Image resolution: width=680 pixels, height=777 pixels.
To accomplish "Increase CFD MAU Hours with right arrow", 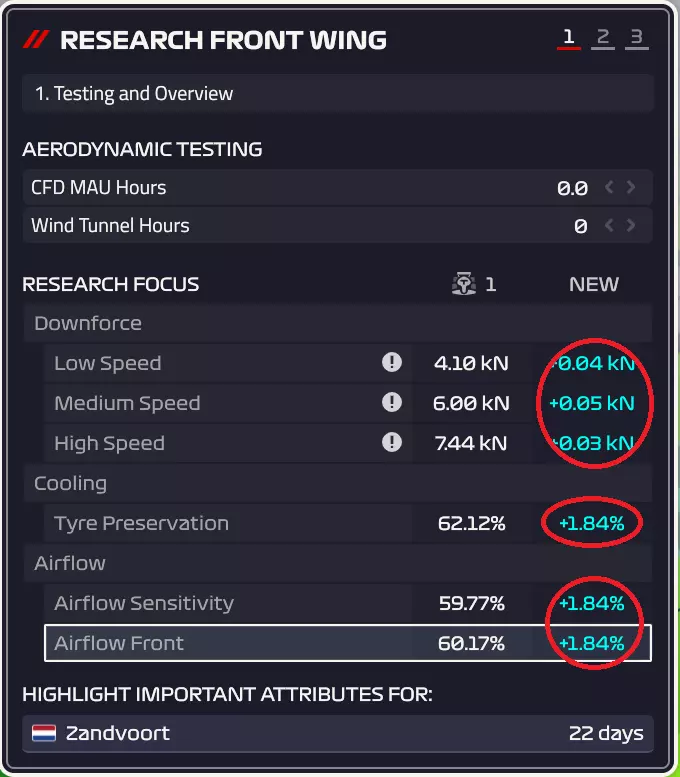I will [631, 187].
